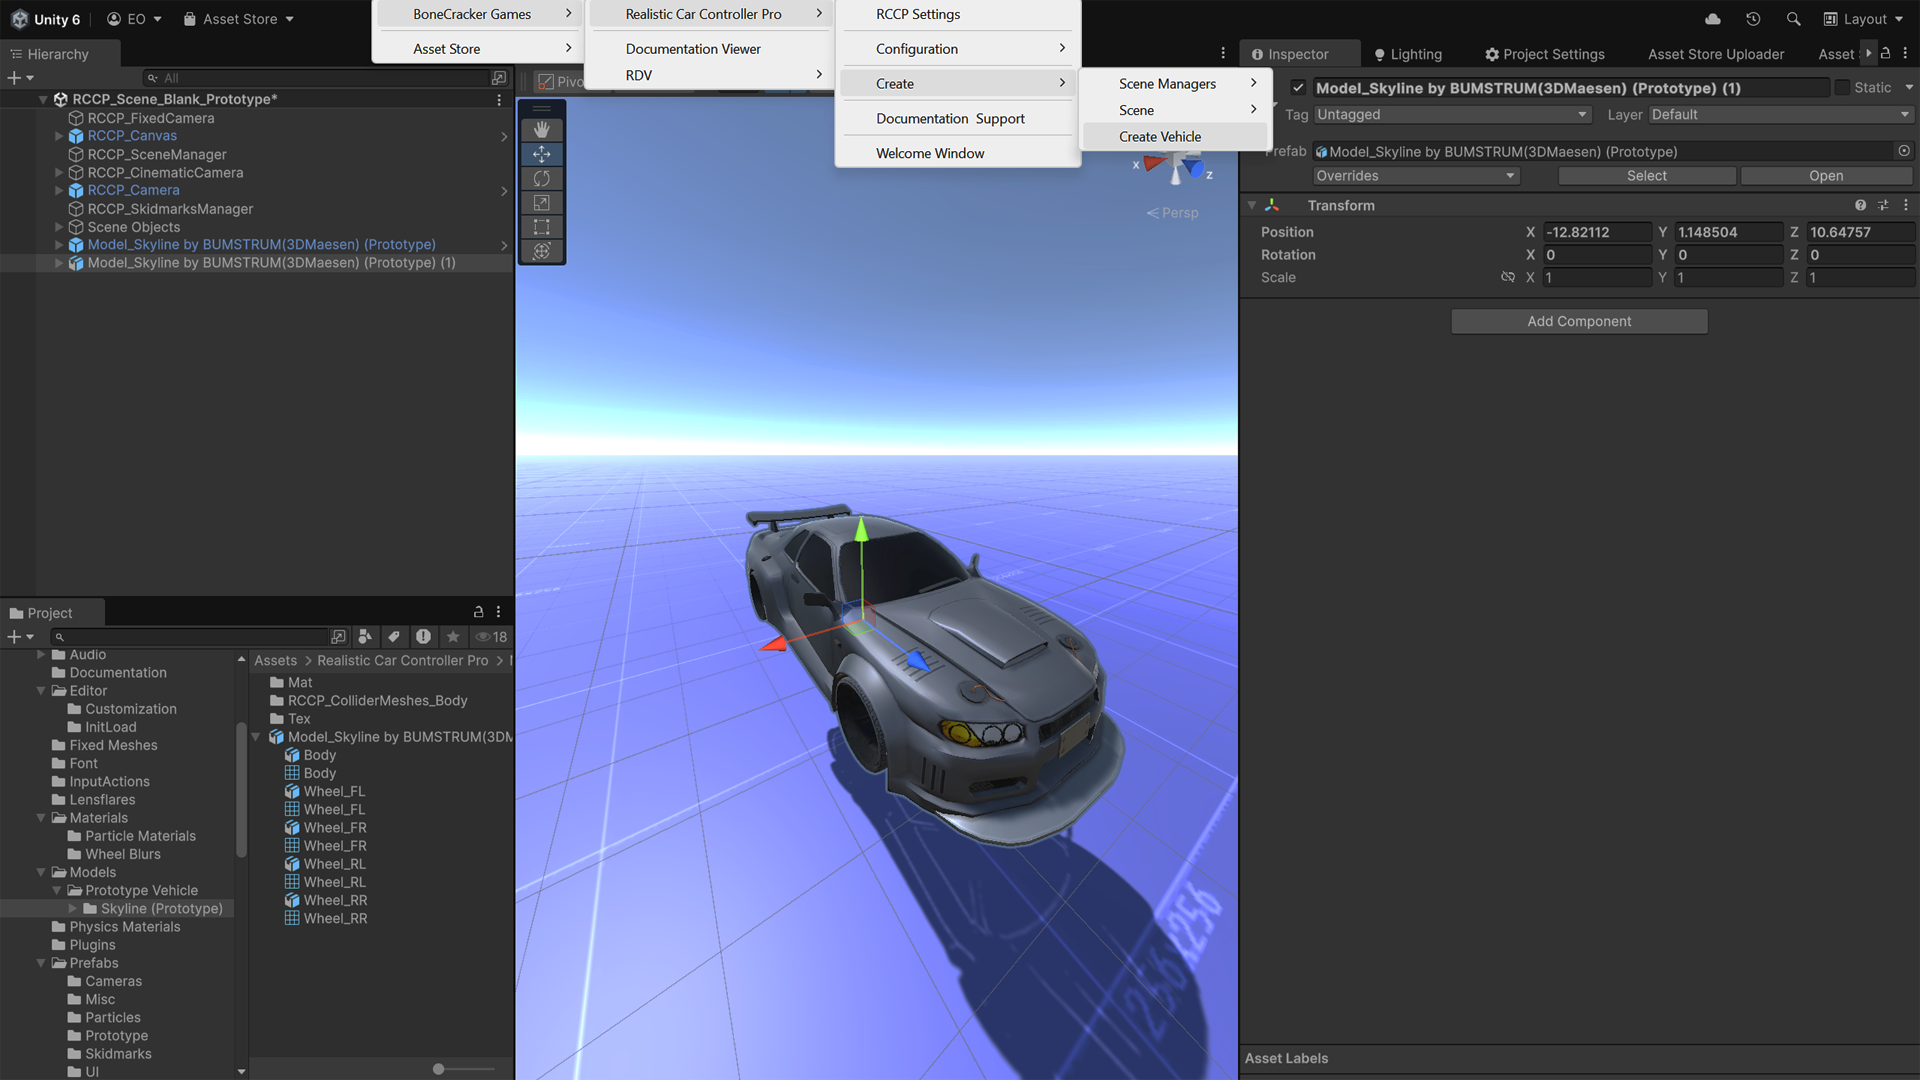Select the Rotate tool in scene toolbar
Image resolution: width=1920 pixels, height=1080 pixels.
click(541, 178)
